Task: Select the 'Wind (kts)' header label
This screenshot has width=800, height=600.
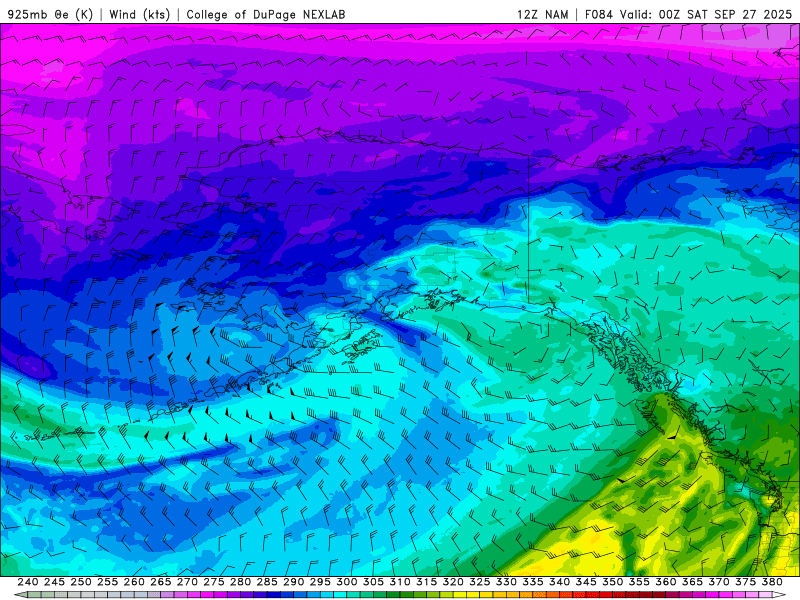Action: (139, 14)
